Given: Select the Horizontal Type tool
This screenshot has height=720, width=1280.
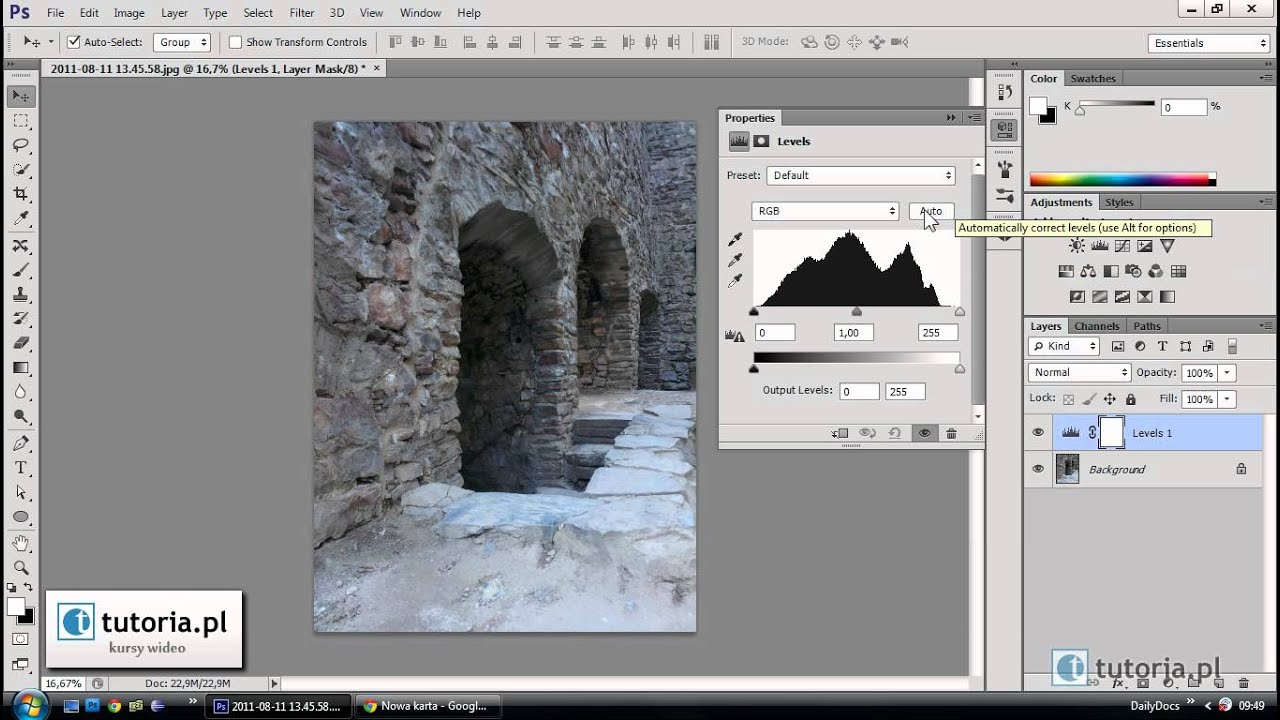Looking at the screenshot, I should click(21, 468).
